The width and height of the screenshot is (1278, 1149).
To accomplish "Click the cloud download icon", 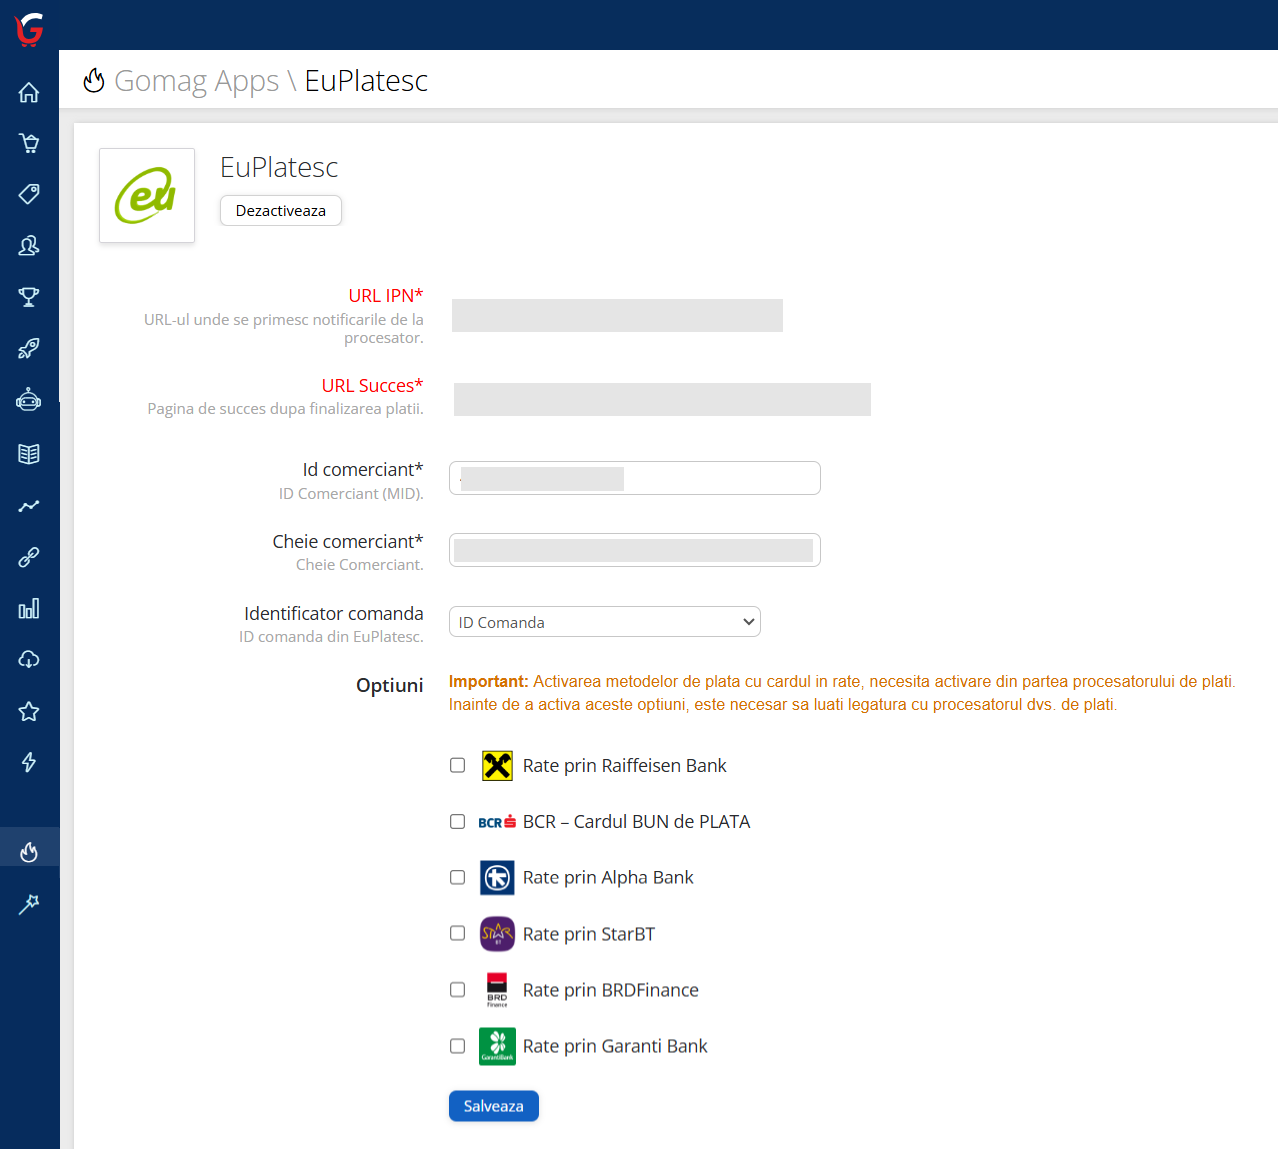I will [29, 659].
